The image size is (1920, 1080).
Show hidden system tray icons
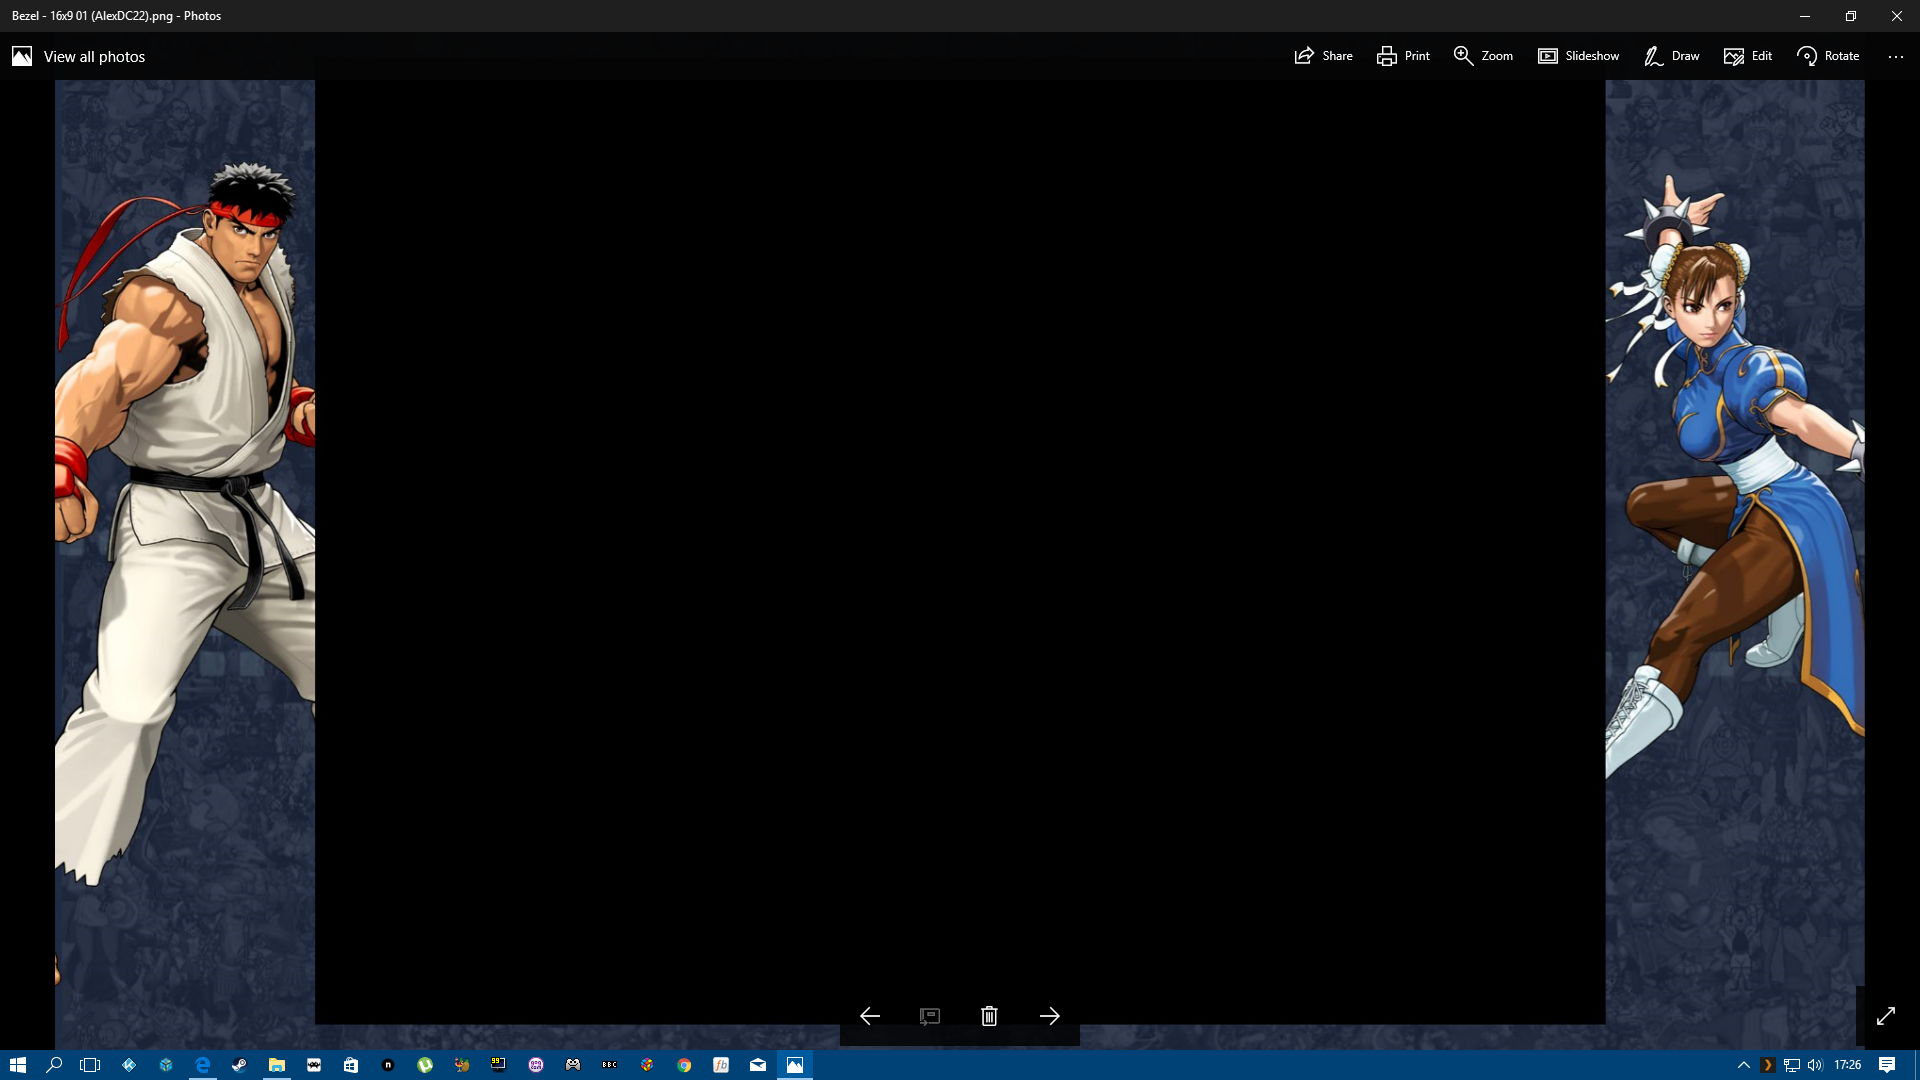[x=1744, y=1065]
